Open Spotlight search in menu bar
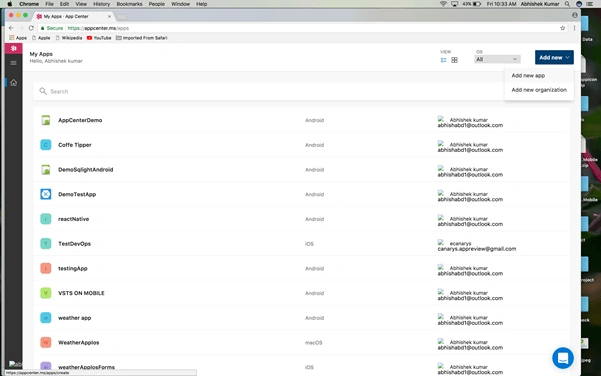 pyautogui.click(x=567, y=4)
